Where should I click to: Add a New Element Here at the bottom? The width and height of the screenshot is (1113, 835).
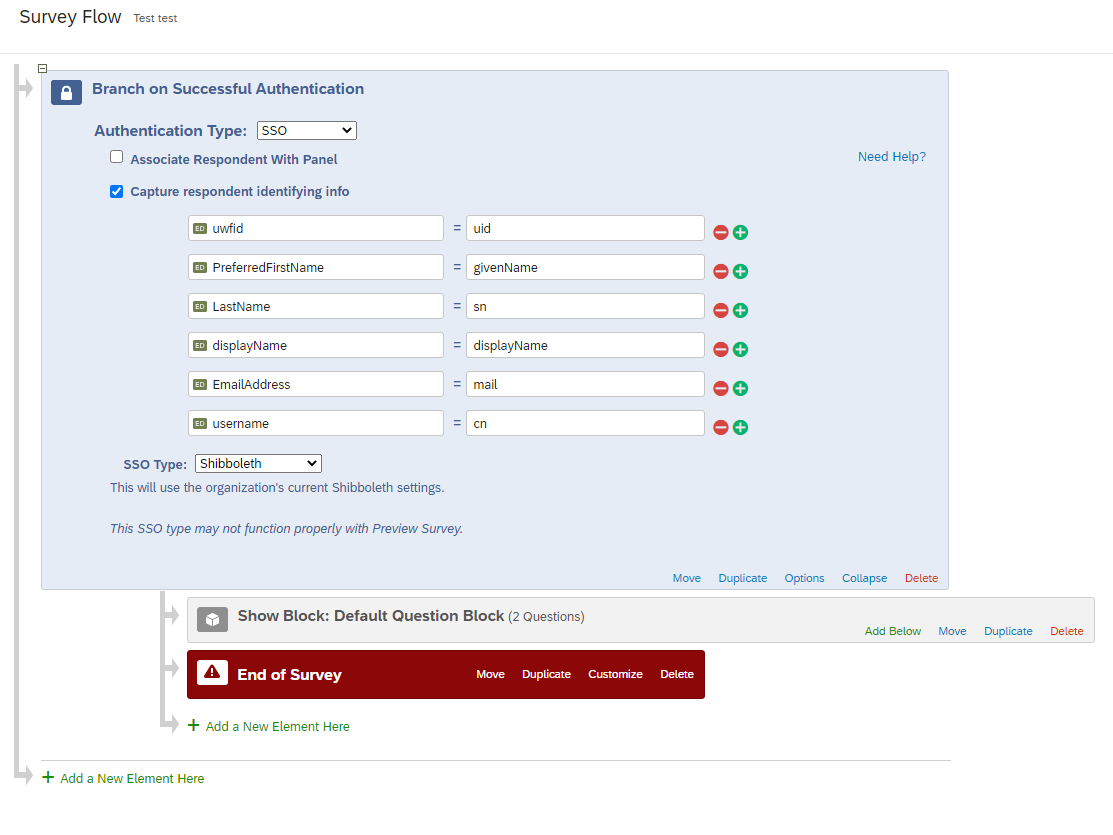pyautogui.click(x=132, y=779)
